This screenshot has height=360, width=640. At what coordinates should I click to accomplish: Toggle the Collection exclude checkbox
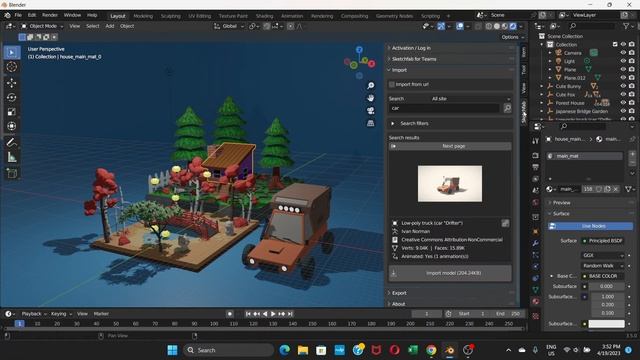click(615, 44)
